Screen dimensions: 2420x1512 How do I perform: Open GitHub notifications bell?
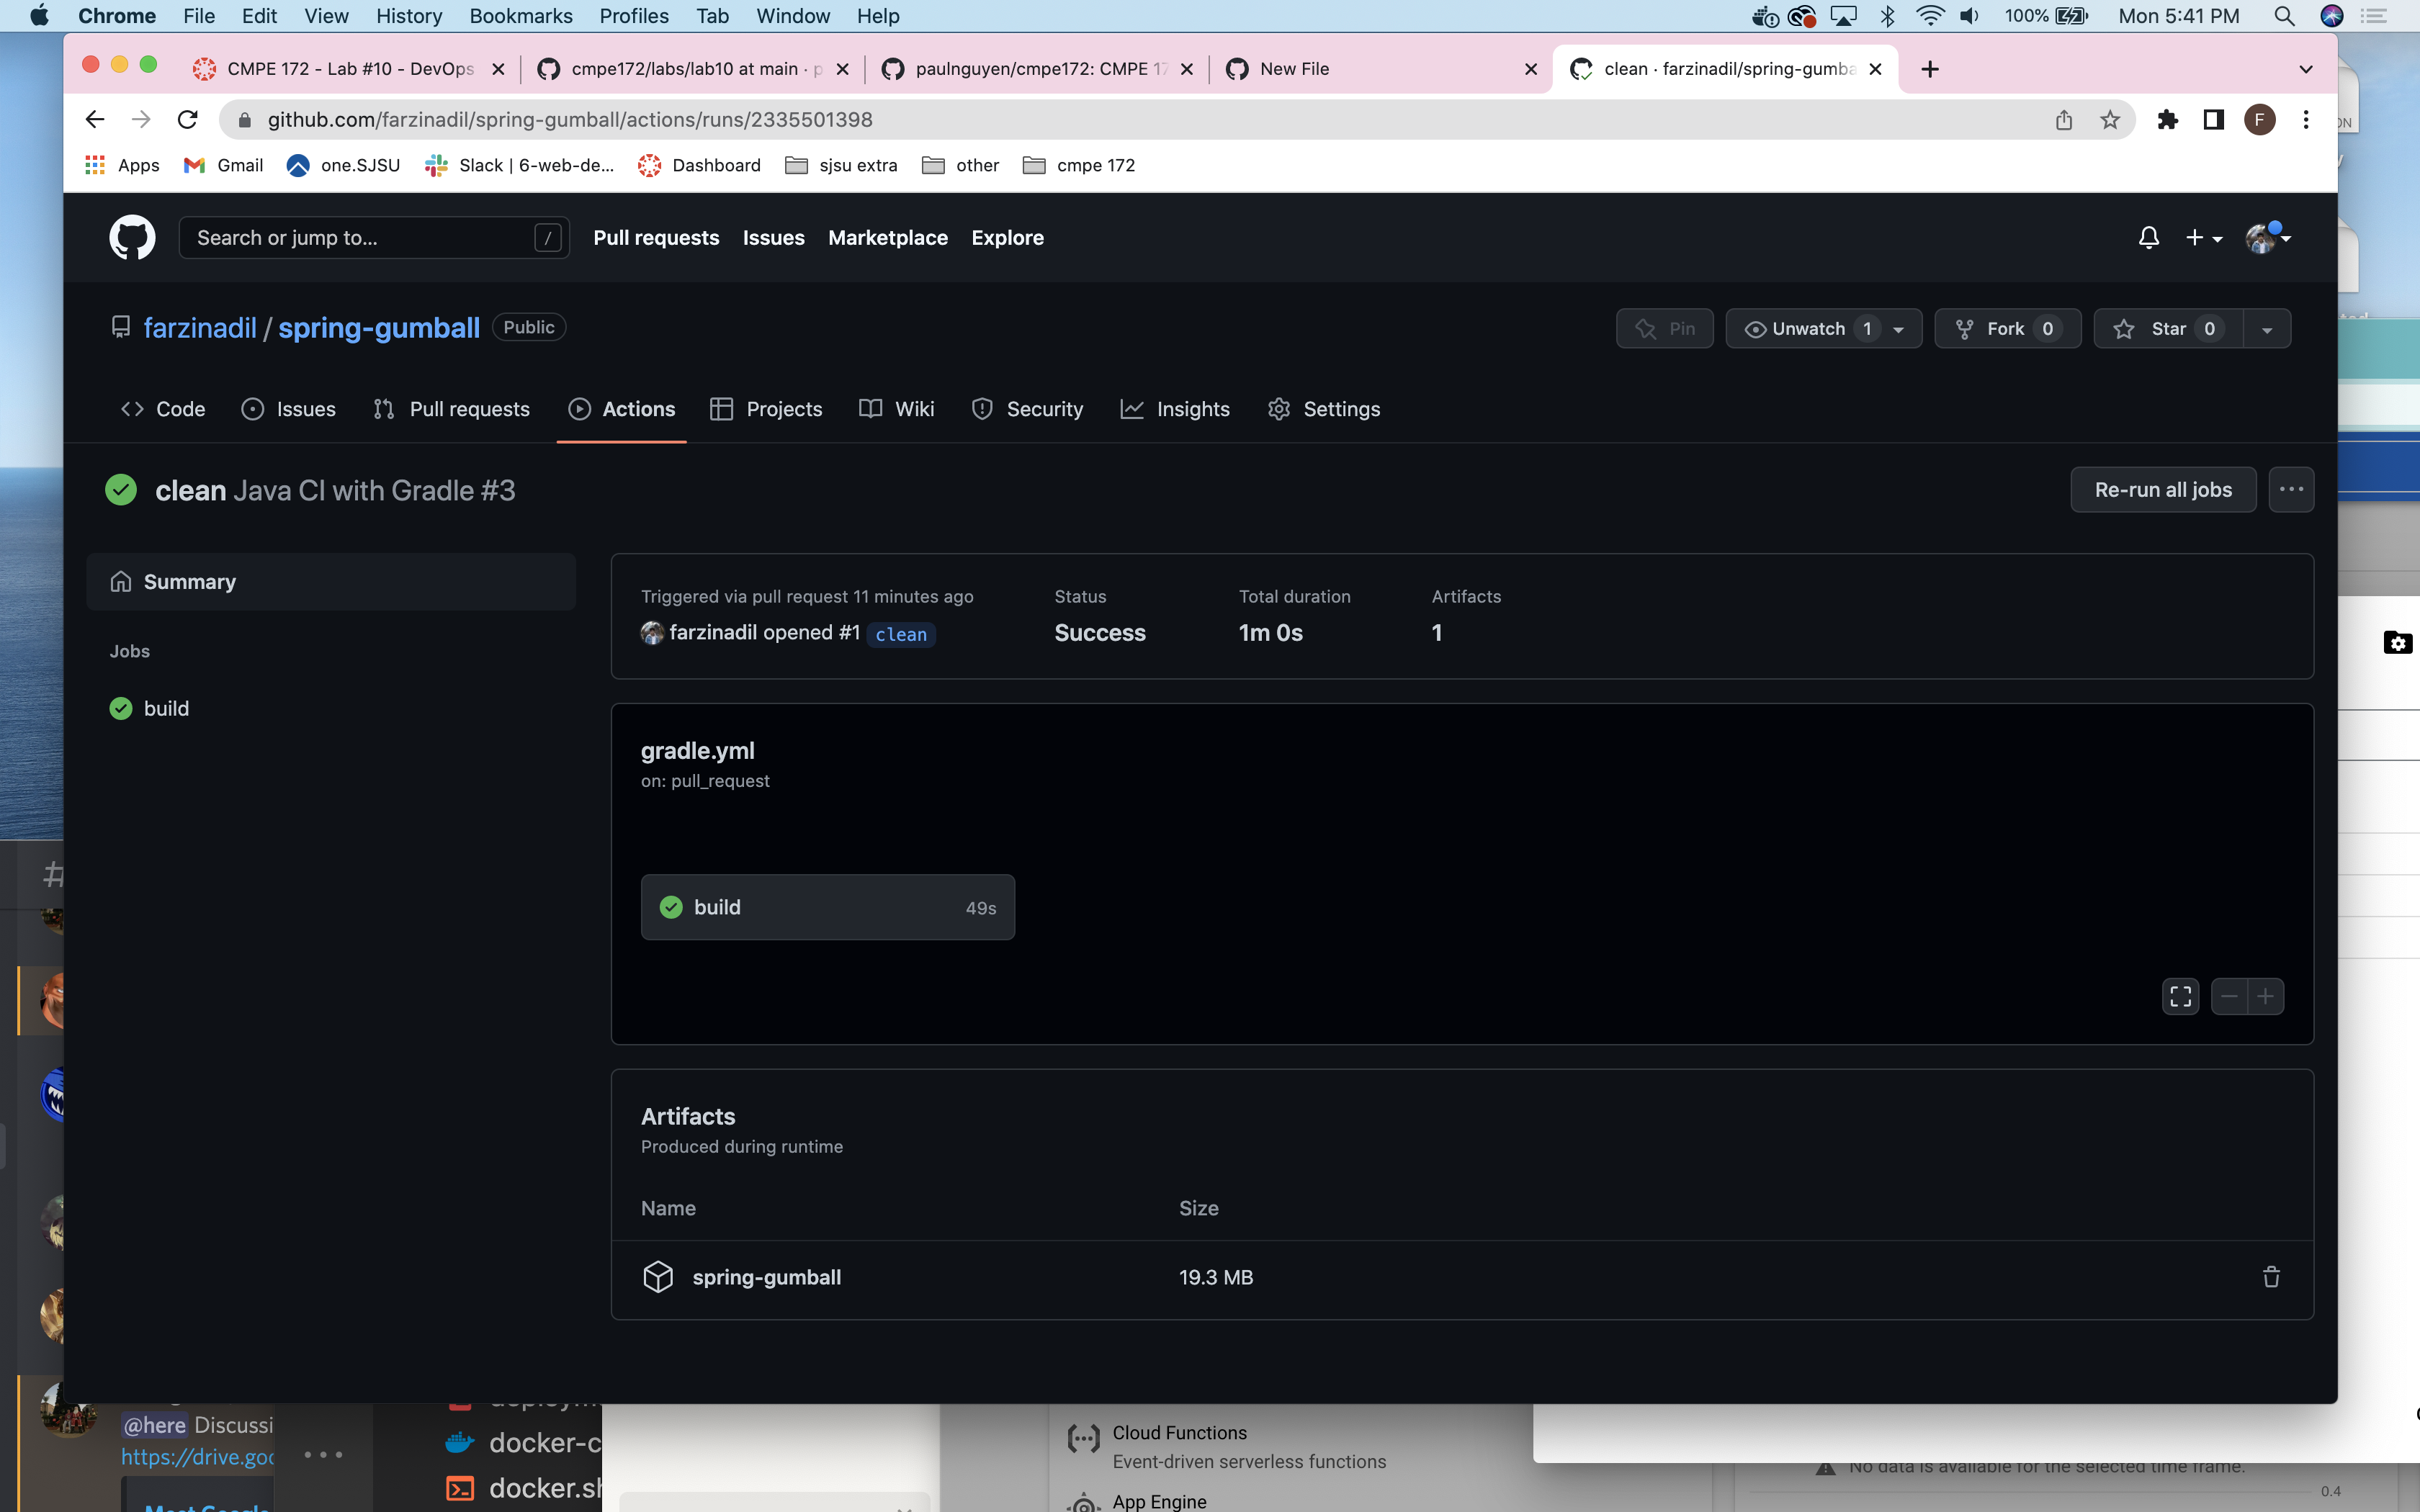(x=2148, y=238)
